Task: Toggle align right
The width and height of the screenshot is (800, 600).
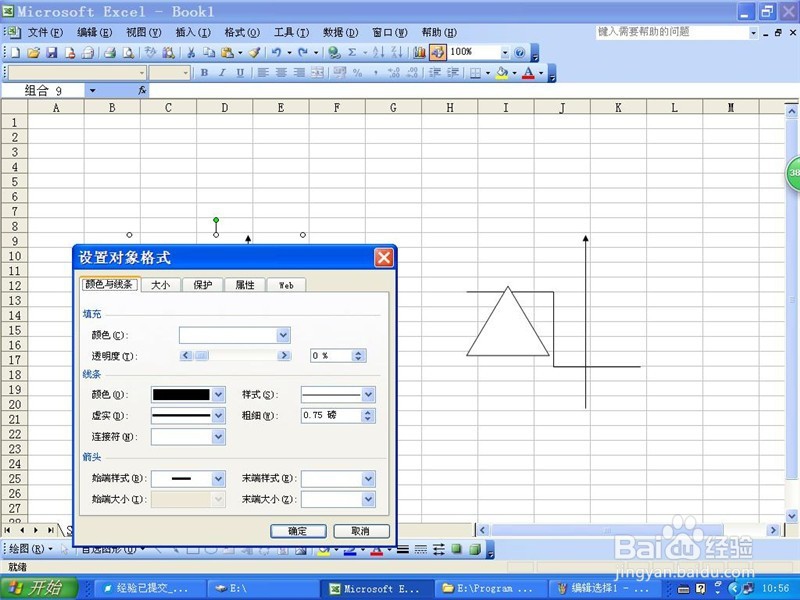Action: [299, 73]
